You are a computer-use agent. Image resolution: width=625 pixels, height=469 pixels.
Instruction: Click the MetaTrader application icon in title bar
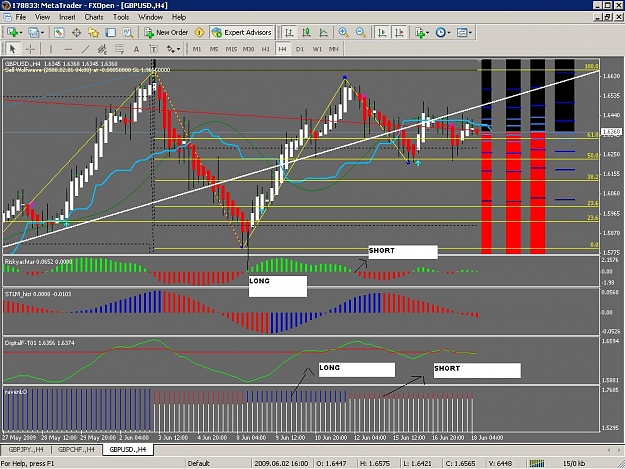pyautogui.click(x=5, y=5)
